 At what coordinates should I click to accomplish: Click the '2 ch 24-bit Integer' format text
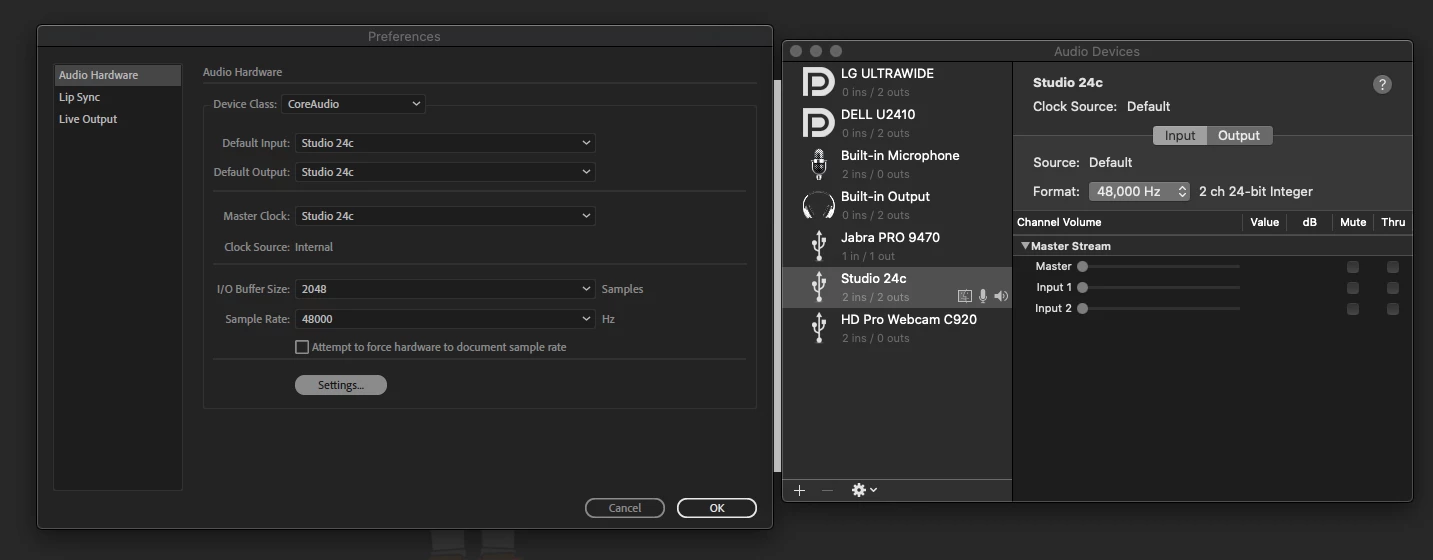[x=1256, y=191]
